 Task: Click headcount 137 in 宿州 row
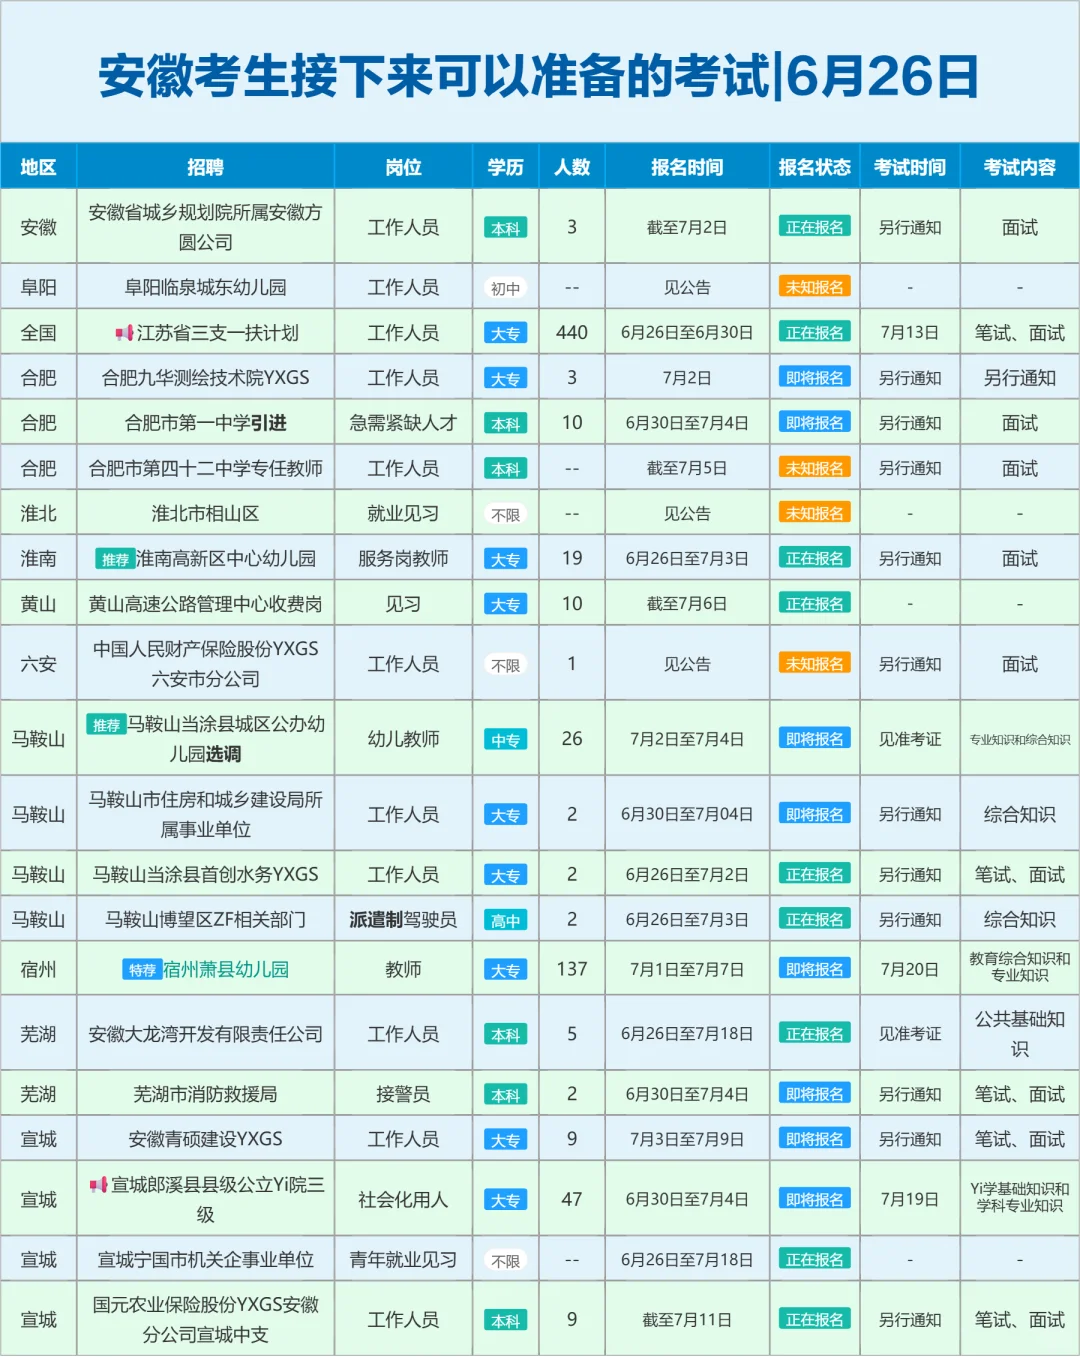click(572, 969)
